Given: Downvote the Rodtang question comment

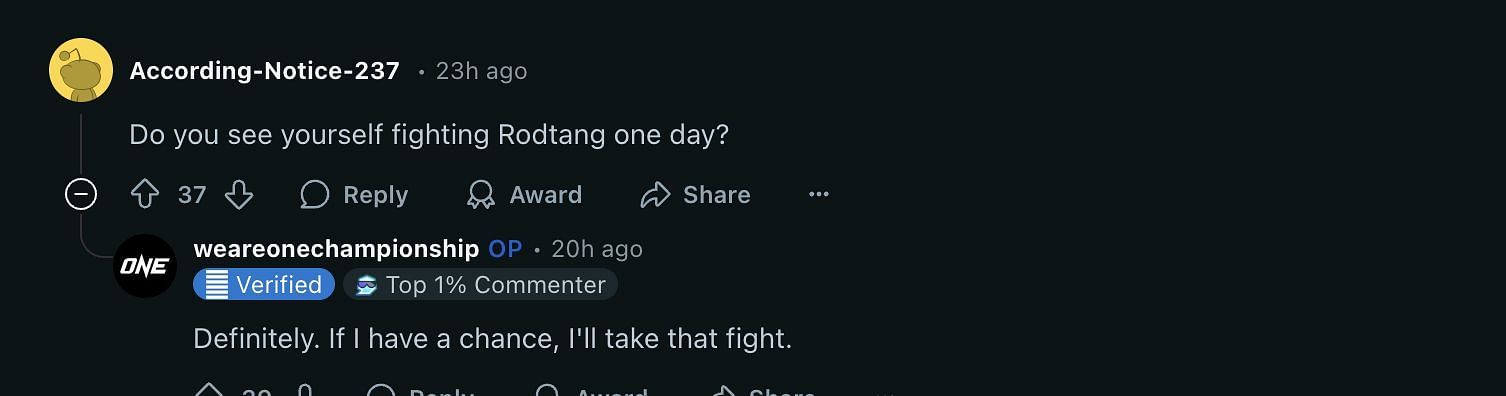Looking at the screenshot, I should (238, 194).
